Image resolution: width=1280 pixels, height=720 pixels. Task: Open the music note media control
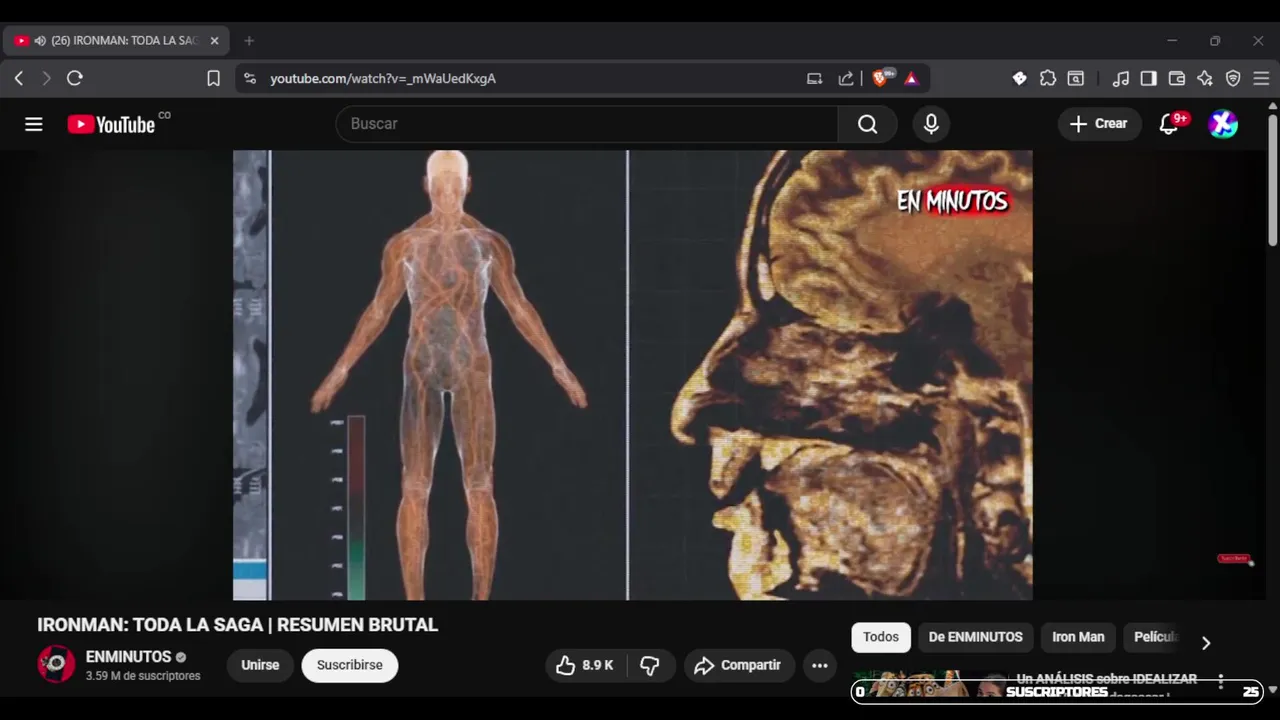click(x=1121, y=78)
